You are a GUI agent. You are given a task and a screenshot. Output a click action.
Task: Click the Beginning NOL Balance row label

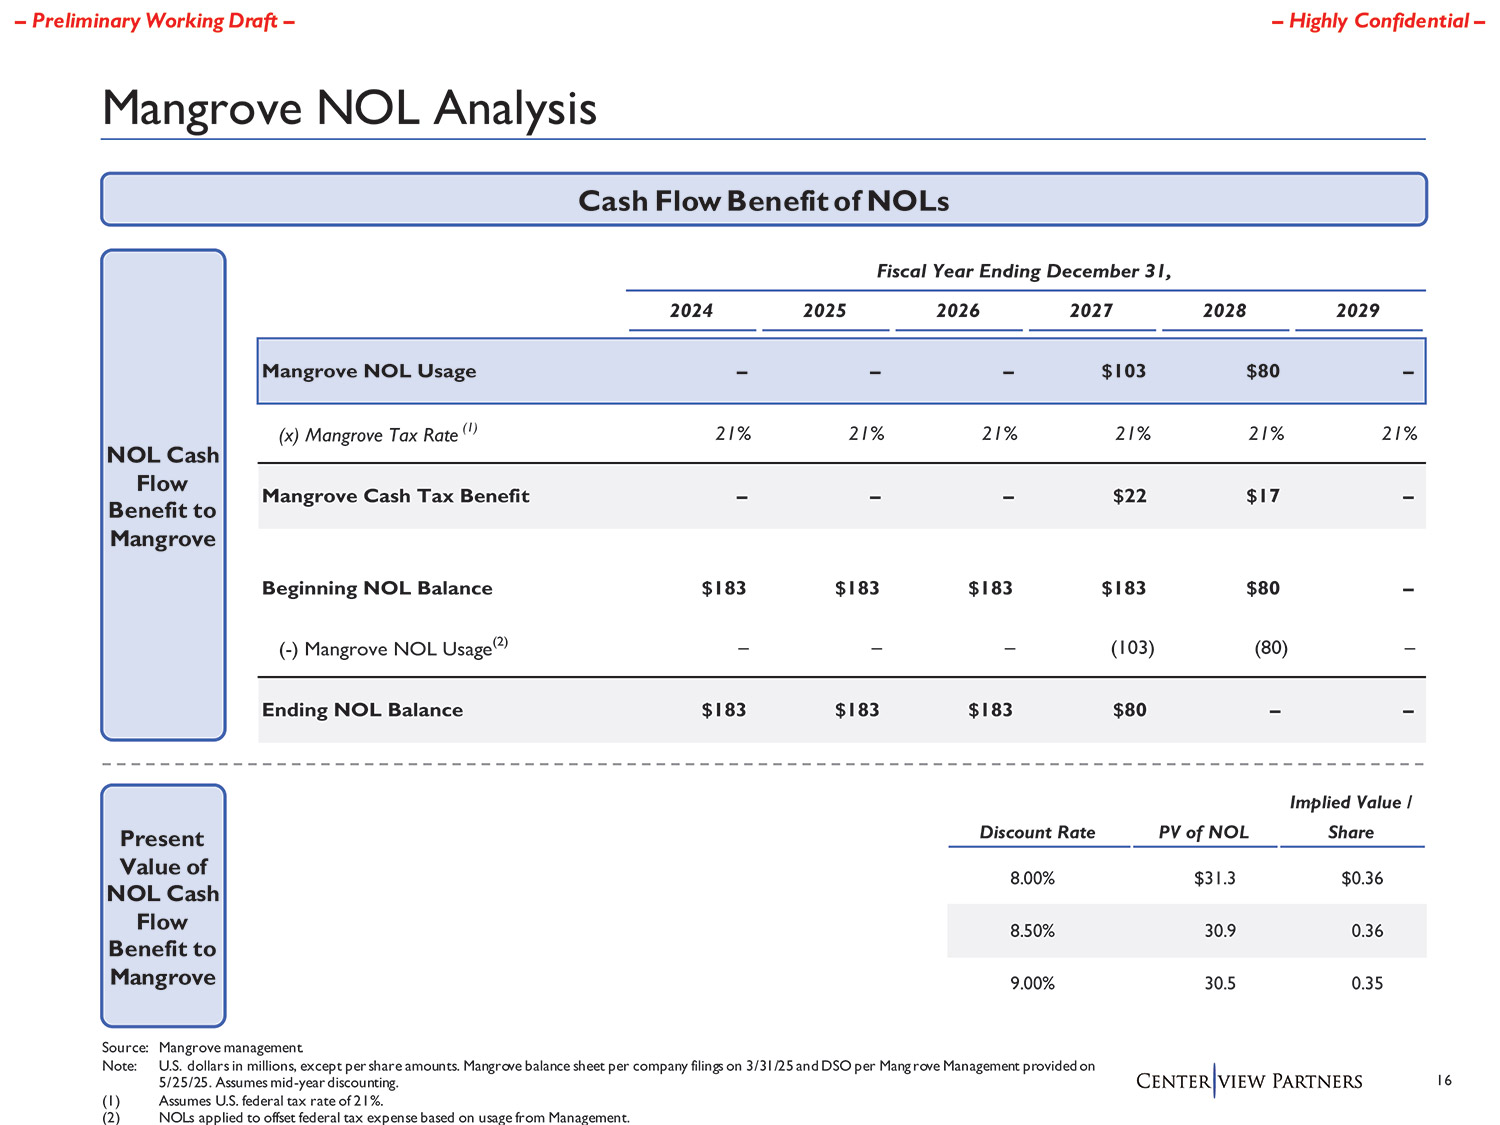click(377, 588)
